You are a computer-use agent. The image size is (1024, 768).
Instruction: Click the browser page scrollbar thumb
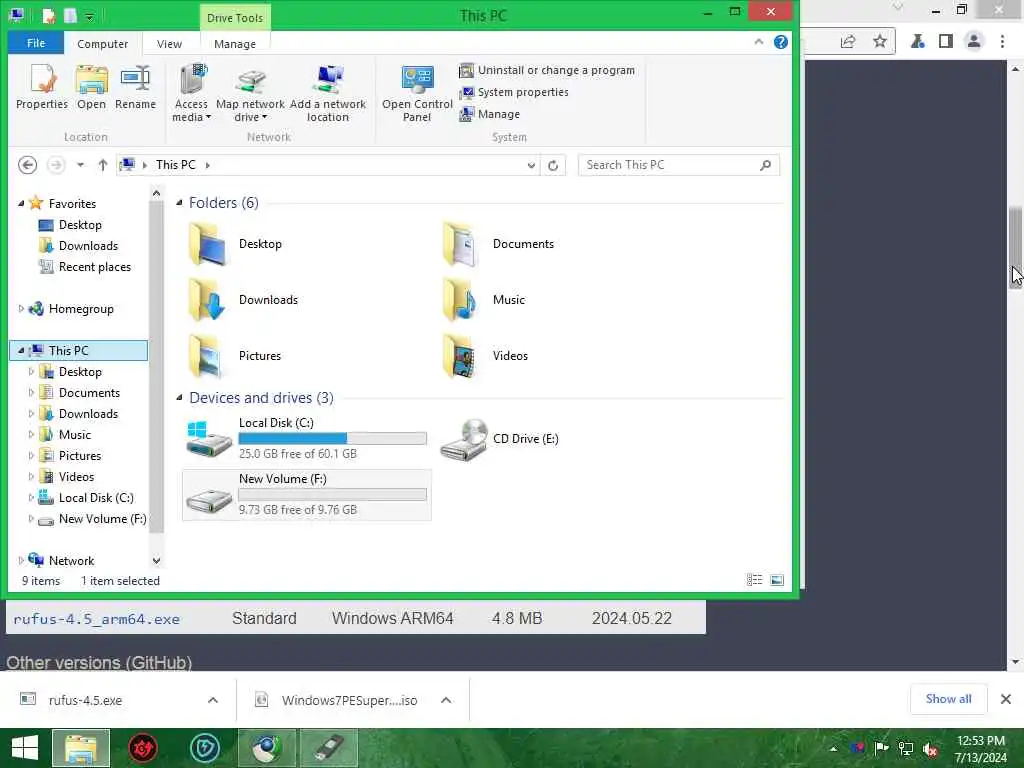pyautogui.click(x=1016, y=247)
